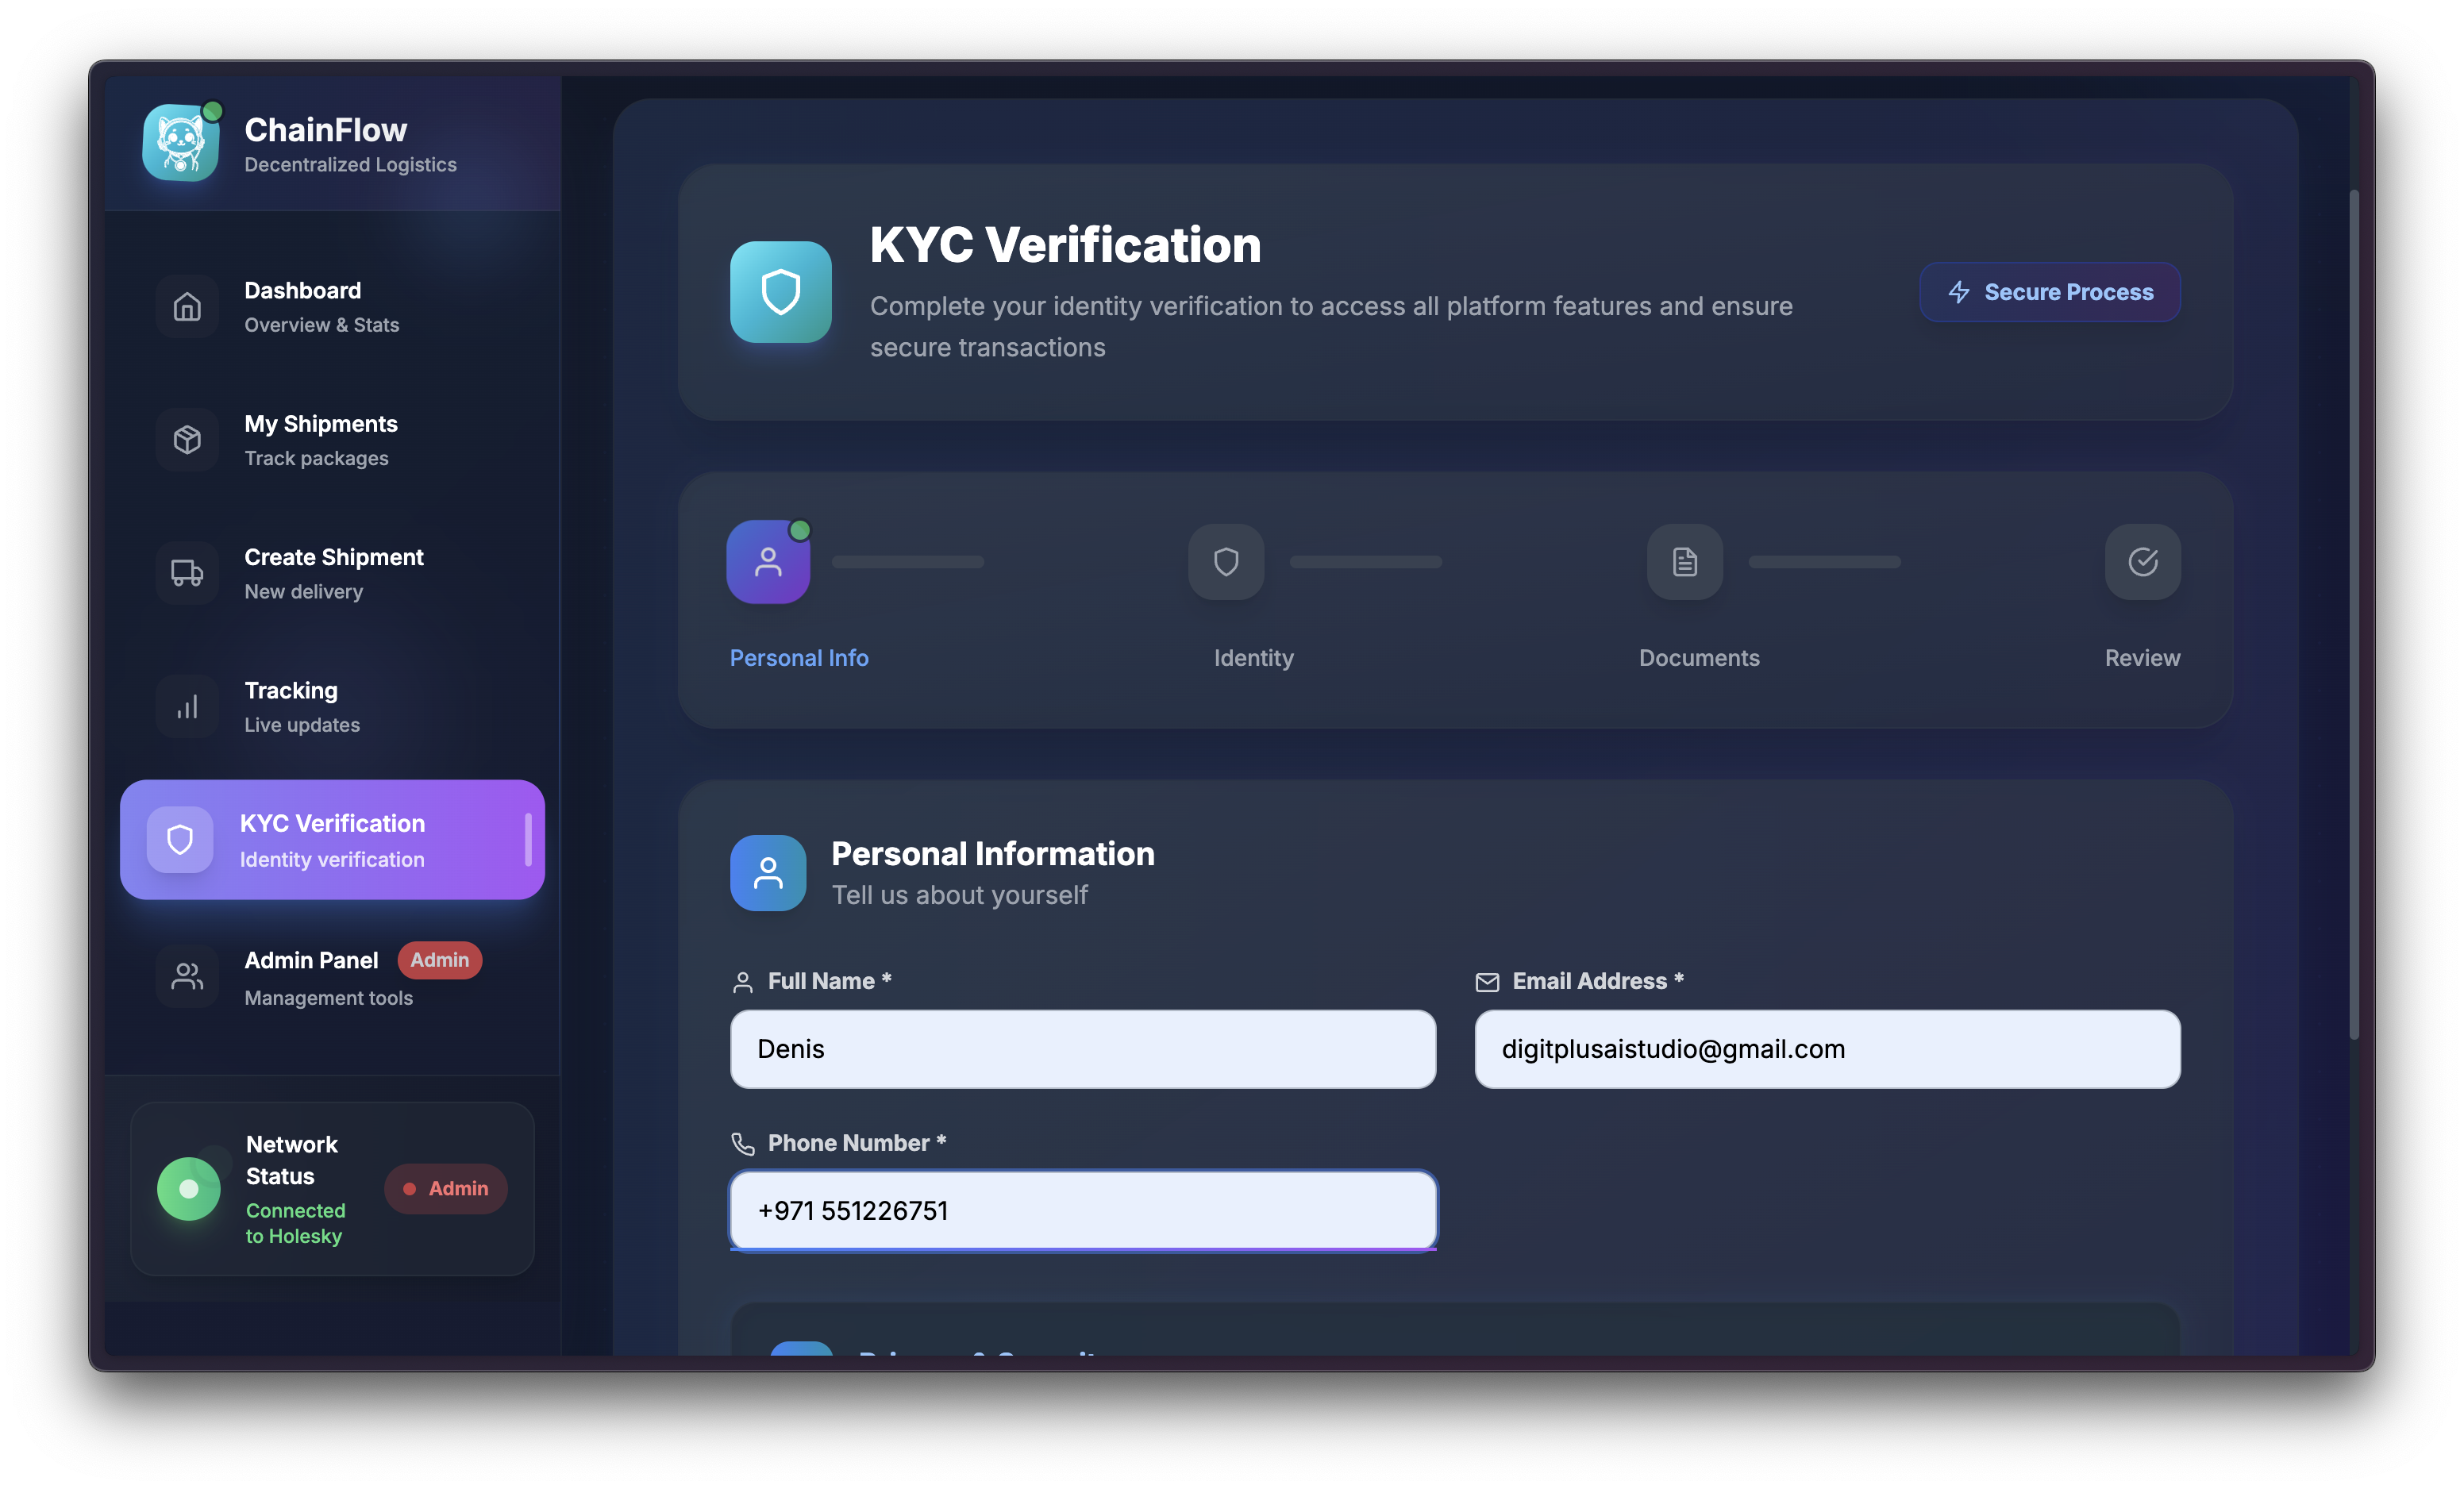Screen dimensions: 2464x1489
Task: Click the ChainFlow cat logo icon
Action: pos(181,143)
